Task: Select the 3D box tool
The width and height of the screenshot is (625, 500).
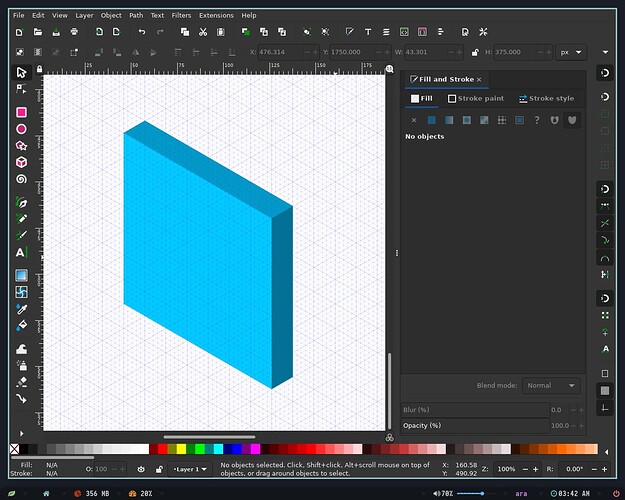Action: (22, 162)
